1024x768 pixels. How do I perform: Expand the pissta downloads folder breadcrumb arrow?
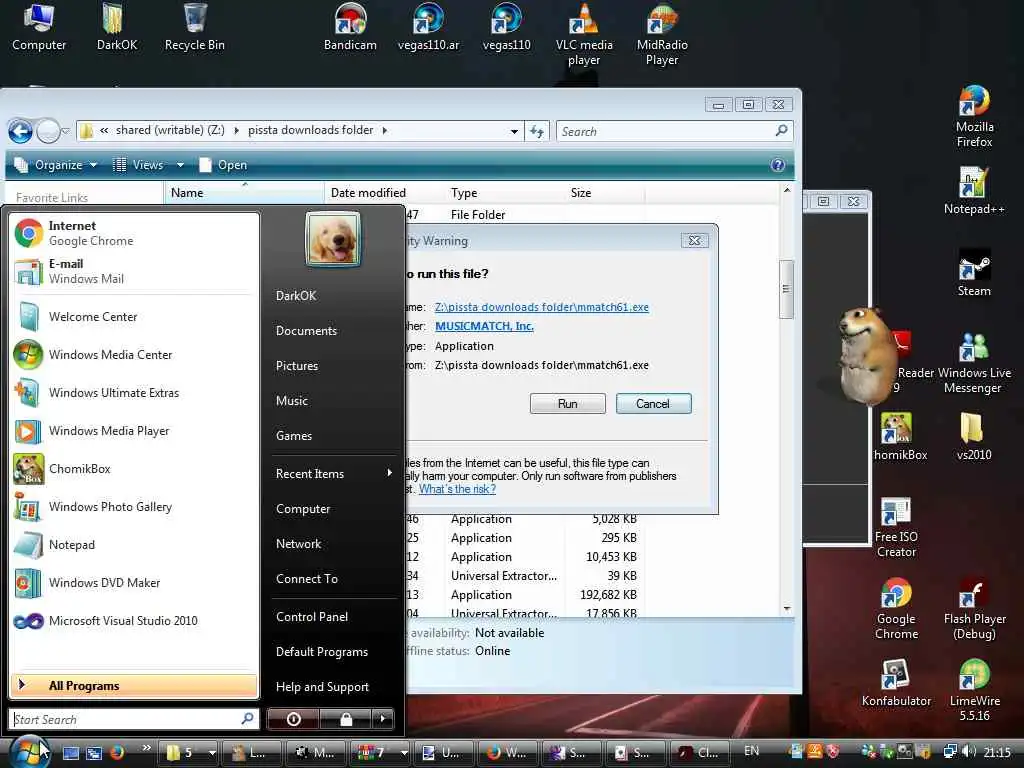385,130
